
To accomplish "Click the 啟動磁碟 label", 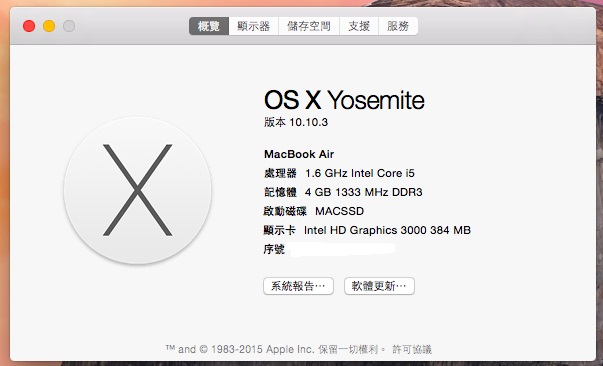I will (285, 211).
